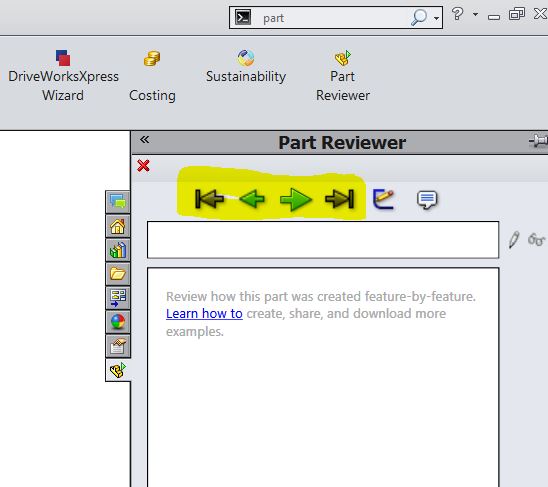The width and height of the screenshot is (548, 487).
Task: Restore down the SolidWorks window
Action: pos(517,14)
